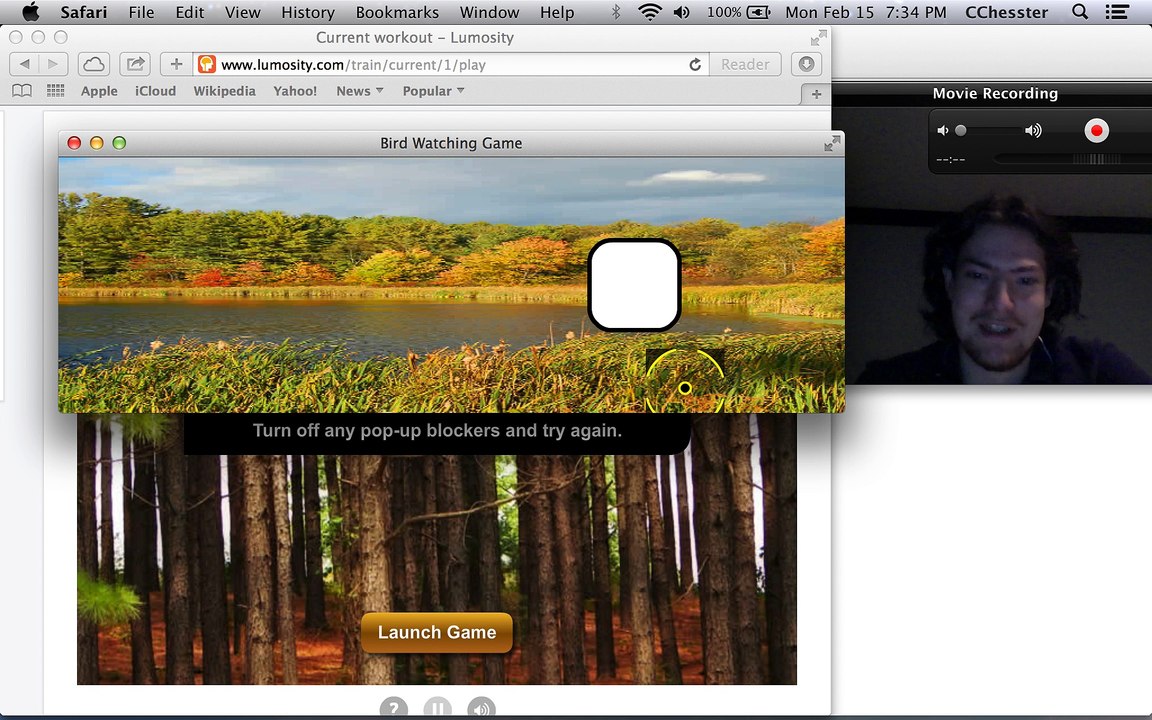Click the green zoom button of Bird Watching Game
The width and height of the screenshot is (1152, 720).
tap(119, 143)
